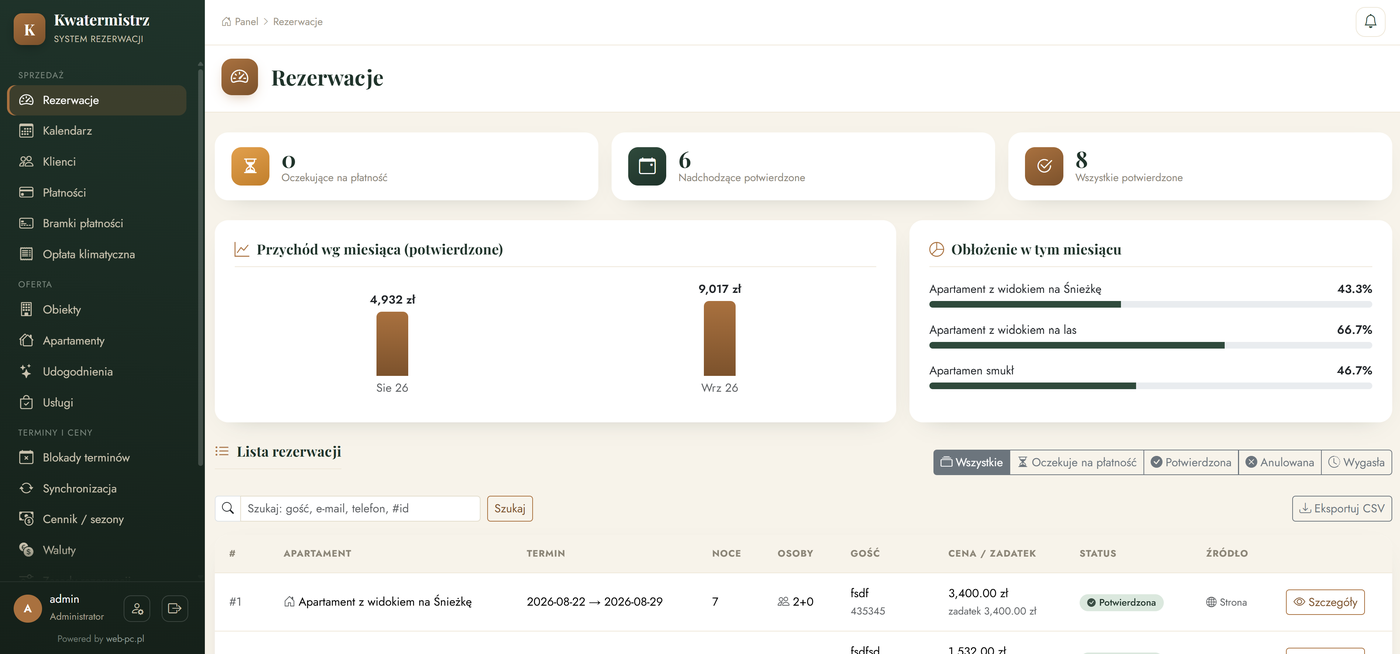This screenshot has height=654, width=1400.
Task: Click the admin avatar circle
Action: 28,608
